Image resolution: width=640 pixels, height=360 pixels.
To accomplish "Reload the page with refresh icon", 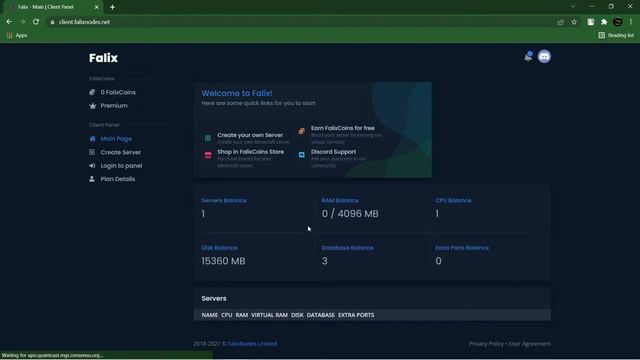I will 36,22.
